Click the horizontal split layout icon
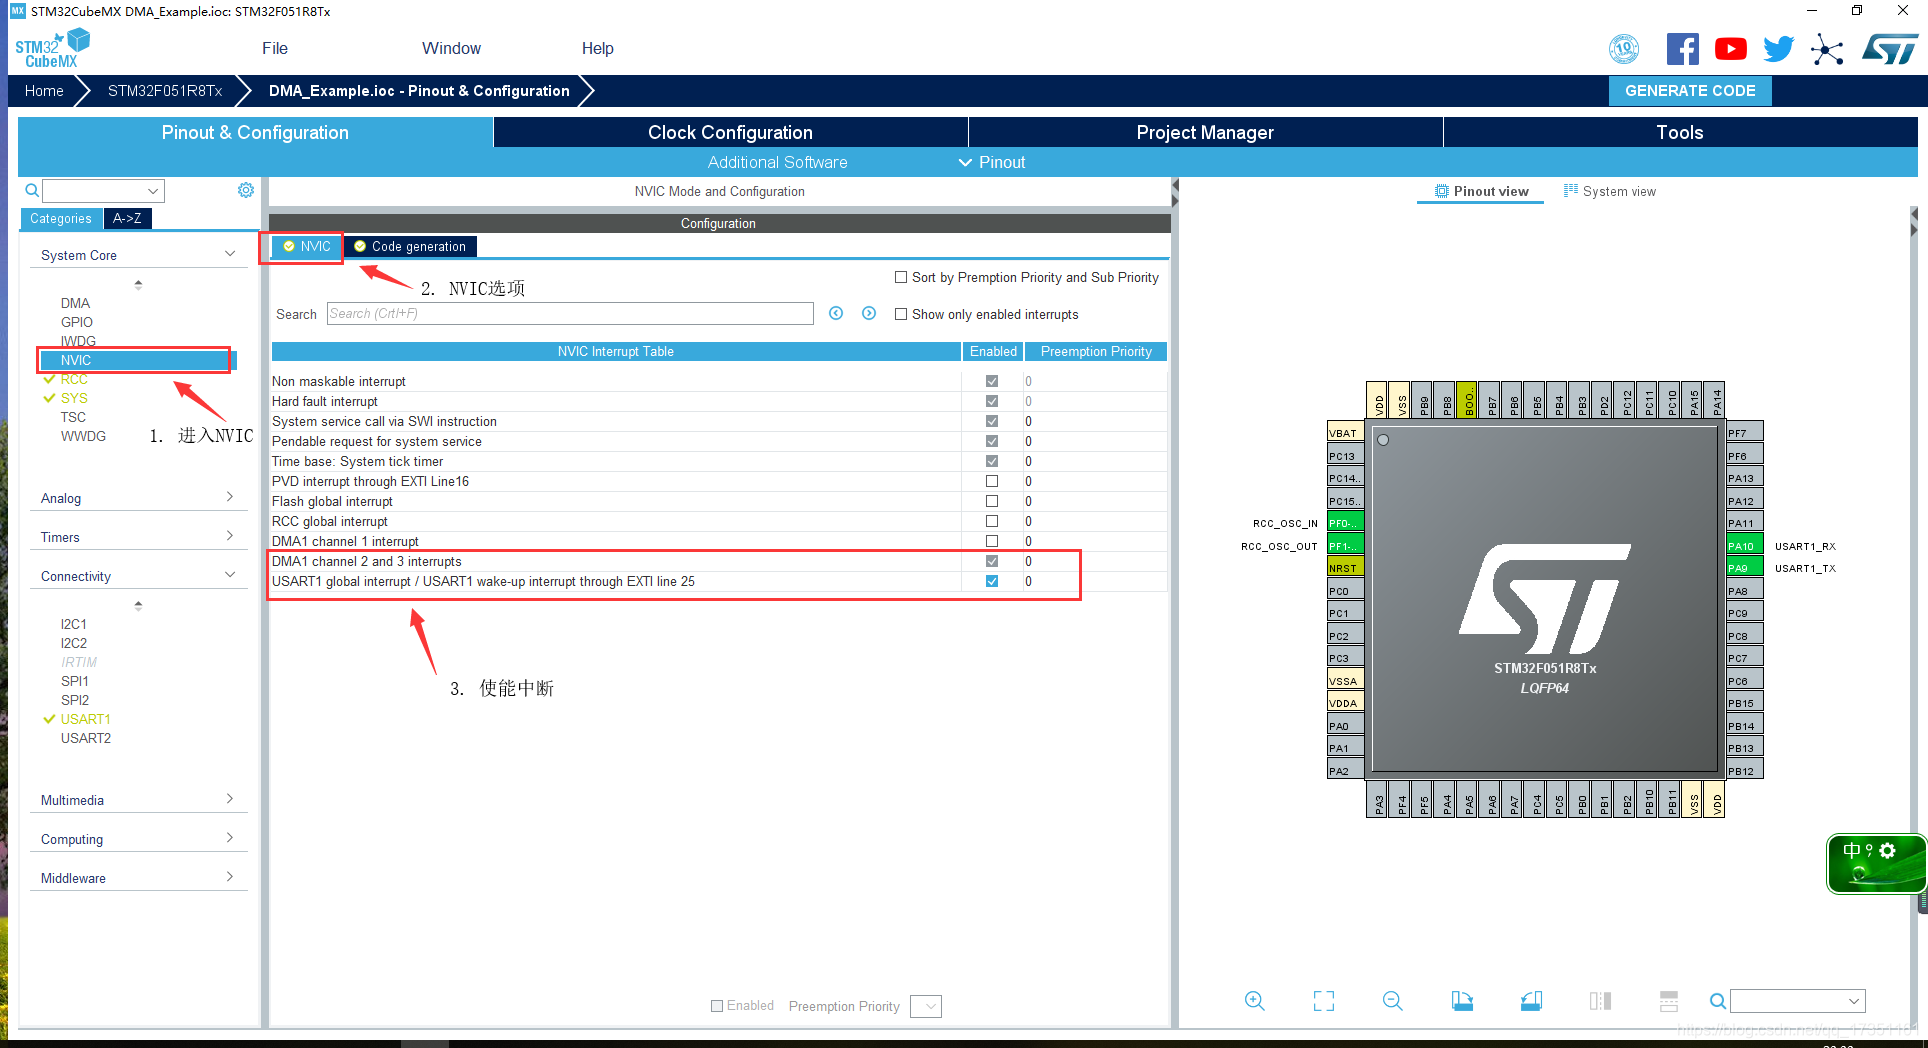The image size is (1928, 1048). pyautogui.click(x=1668, y=1001)
